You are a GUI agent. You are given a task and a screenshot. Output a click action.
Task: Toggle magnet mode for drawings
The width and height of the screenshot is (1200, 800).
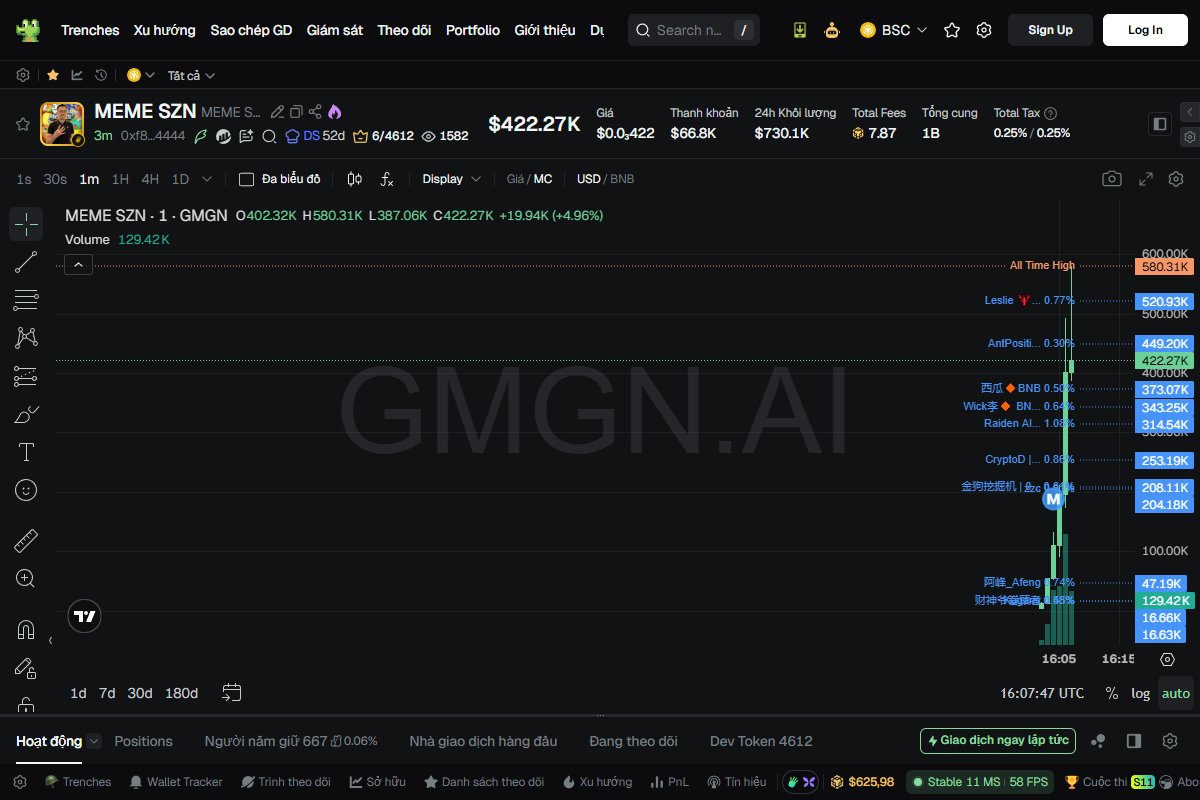pos(26,630)
